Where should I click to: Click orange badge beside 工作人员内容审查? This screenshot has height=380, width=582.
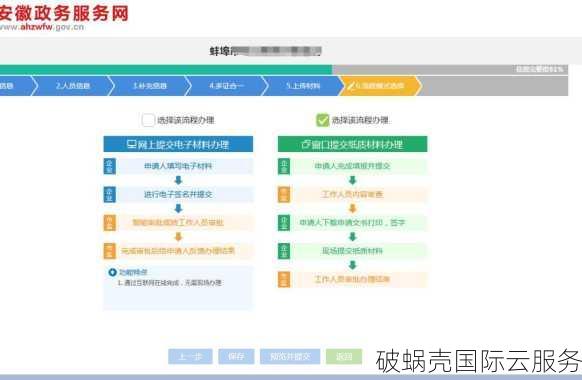click(284, 194)
